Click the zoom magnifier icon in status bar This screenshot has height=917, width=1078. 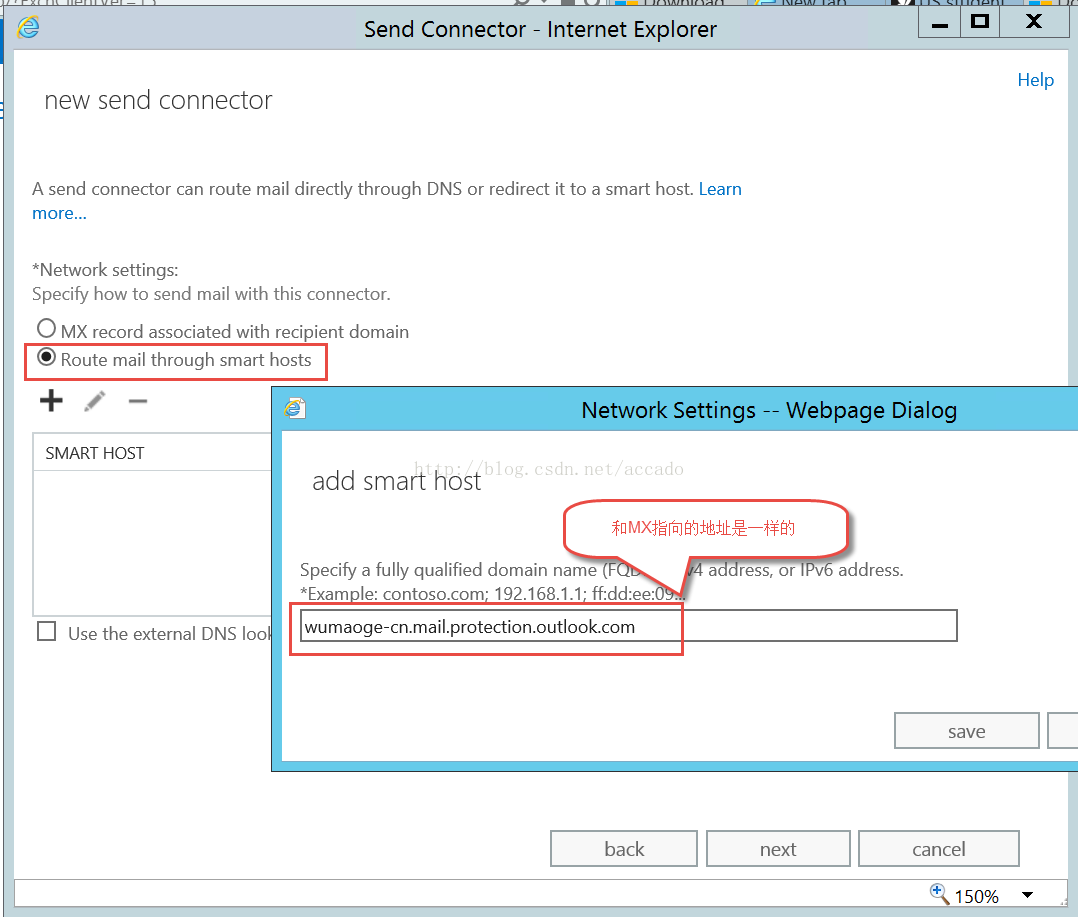[939, 894]
